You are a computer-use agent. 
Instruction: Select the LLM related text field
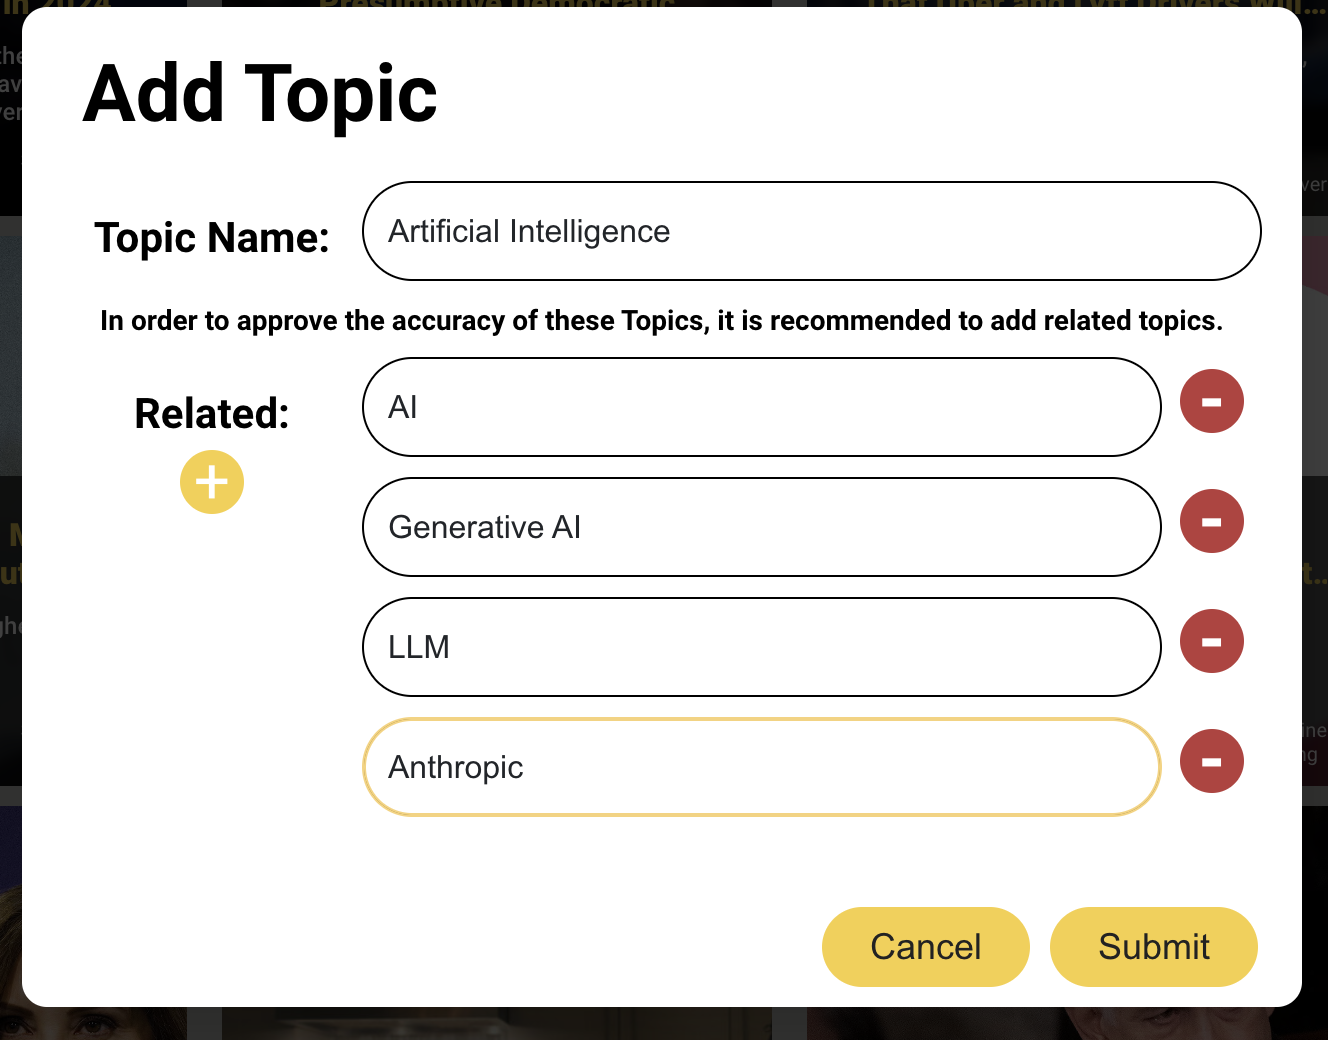761,648
